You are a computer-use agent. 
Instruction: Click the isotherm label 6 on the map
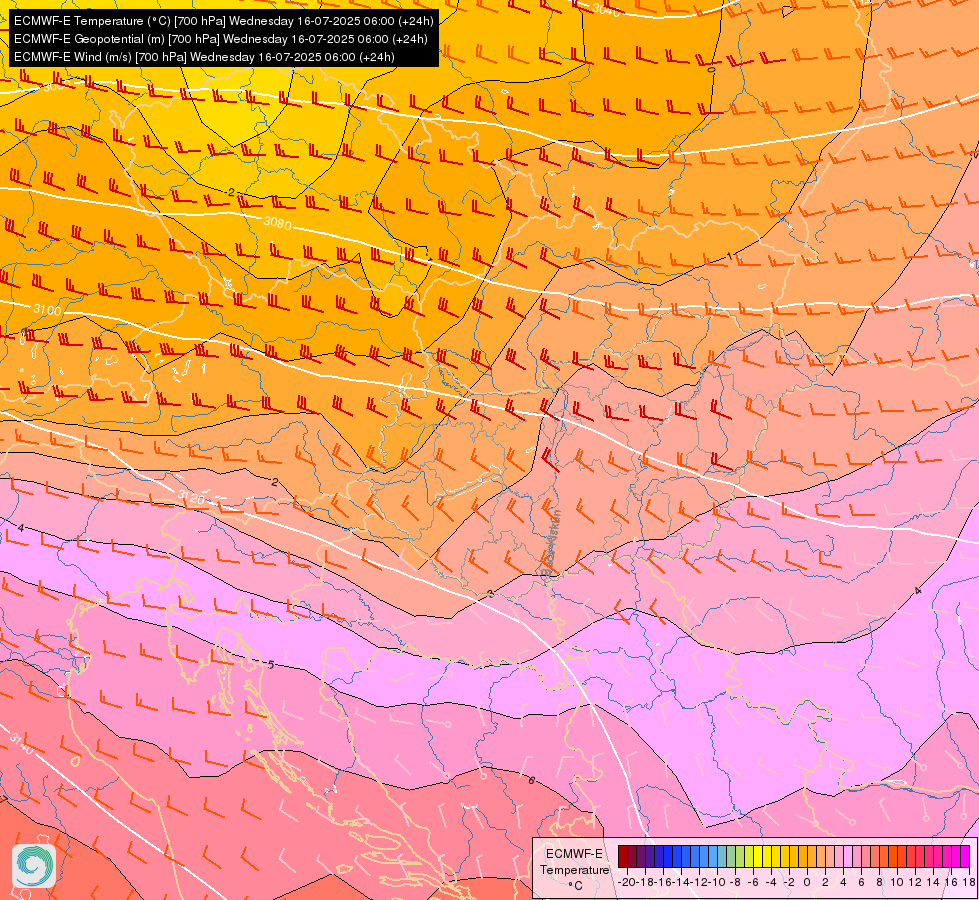[531, 780]
